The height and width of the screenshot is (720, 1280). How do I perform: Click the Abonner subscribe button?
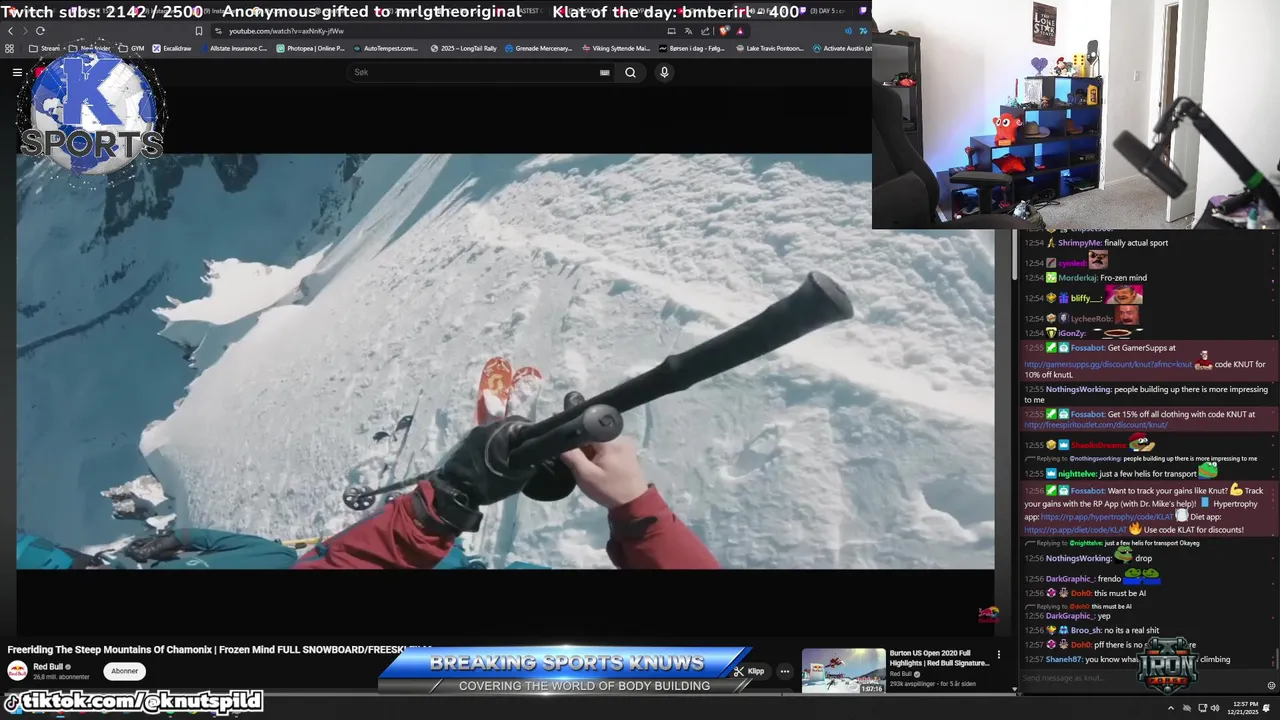[125, 671]
